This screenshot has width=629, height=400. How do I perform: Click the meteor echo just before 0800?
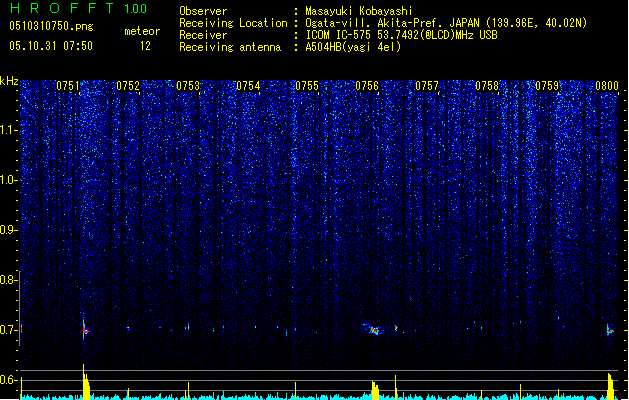coord(610,330)
